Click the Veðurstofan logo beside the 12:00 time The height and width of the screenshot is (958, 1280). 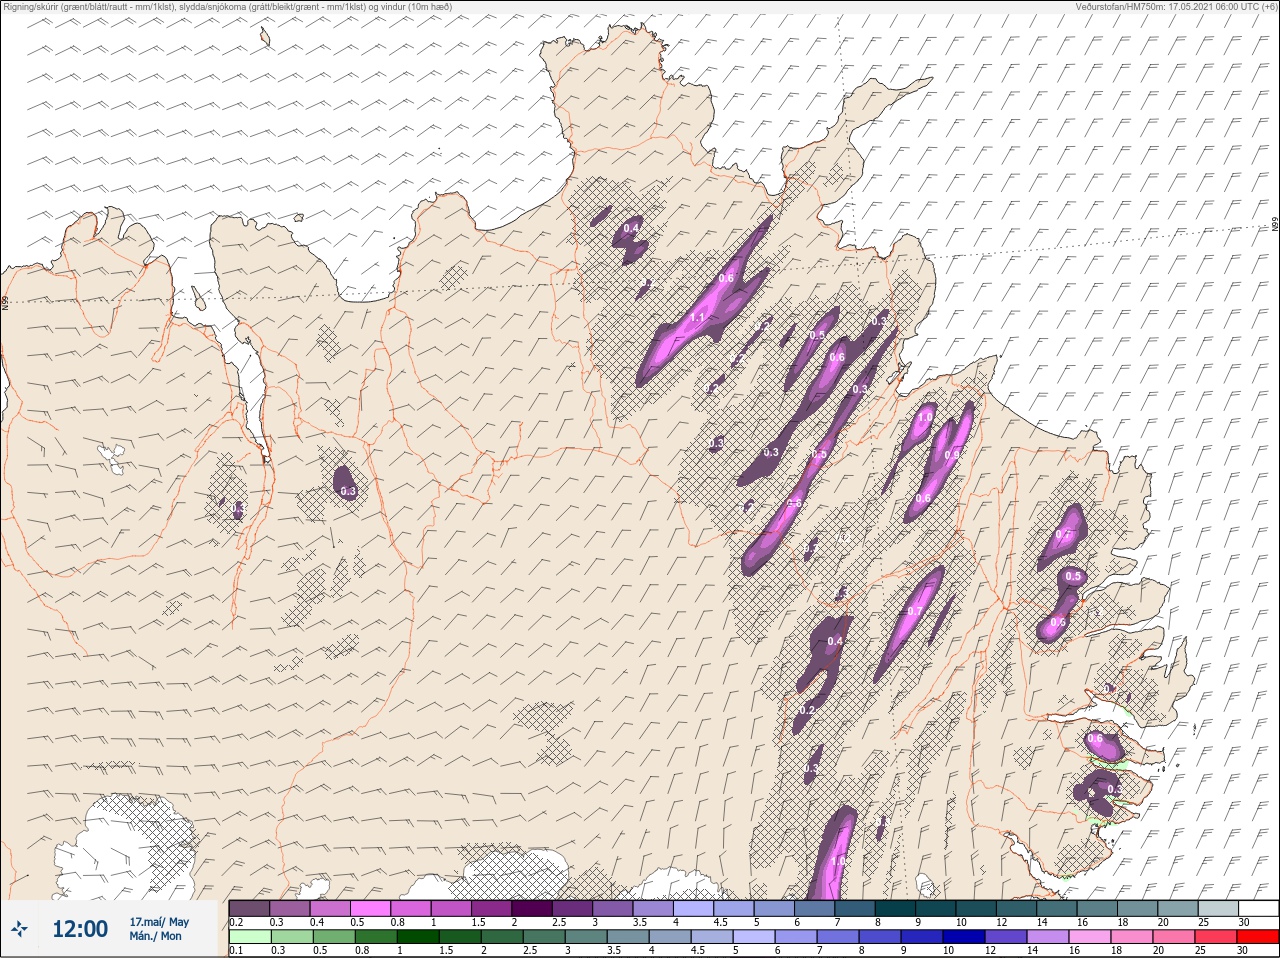[21, 929]
